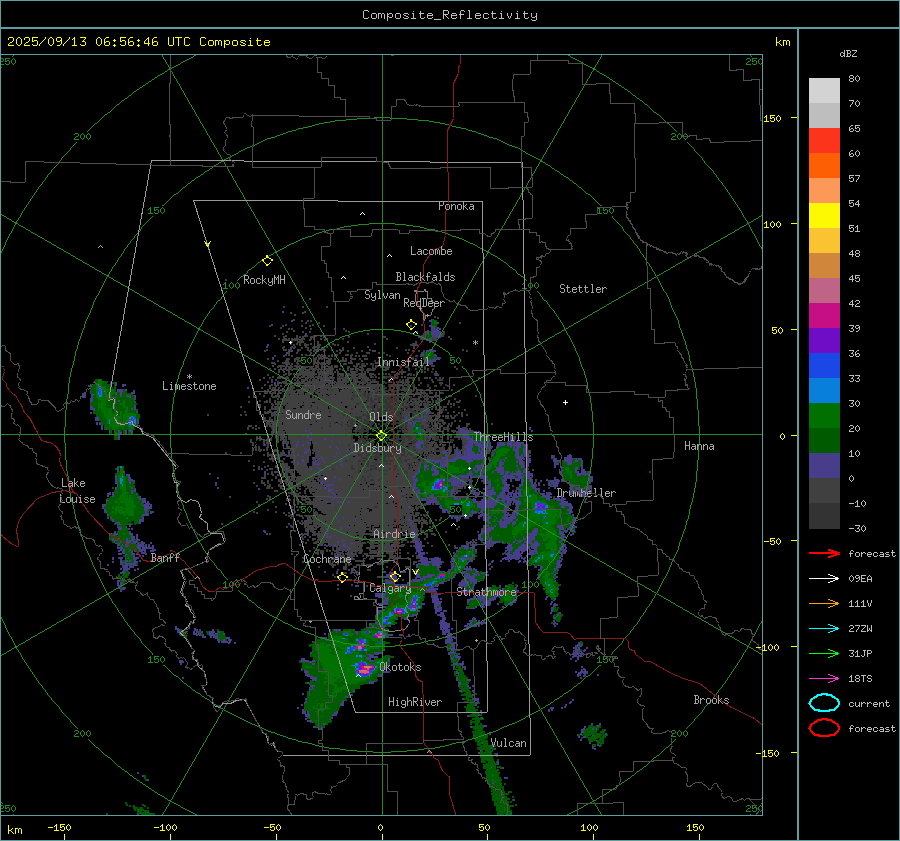Click the yellow diamond marker beside RockyMH

pyautogui.click(x=267, y=261)
